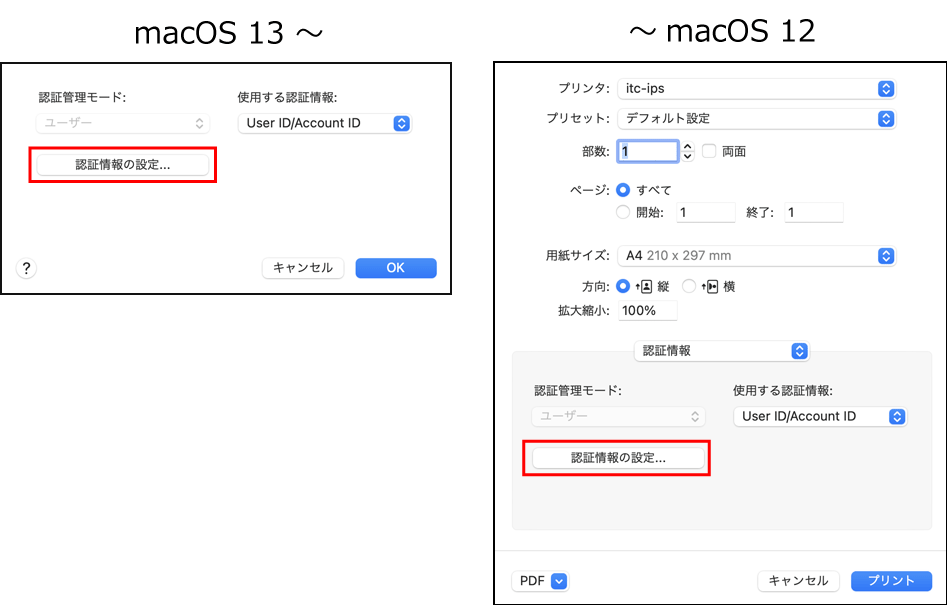Click the portrait orientation icon
Screen dimensions: 947x605
(x=645, y=286)
